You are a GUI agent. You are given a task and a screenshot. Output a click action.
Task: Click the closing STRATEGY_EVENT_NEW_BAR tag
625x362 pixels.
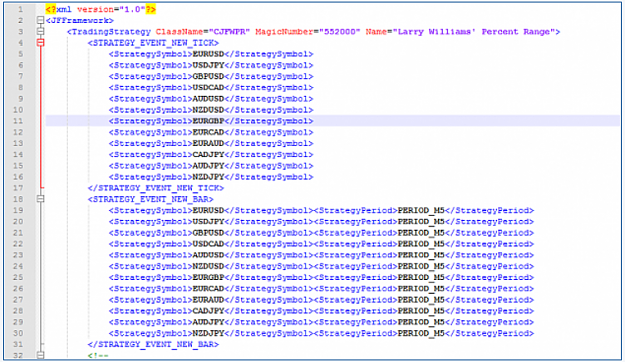[153, 344]
